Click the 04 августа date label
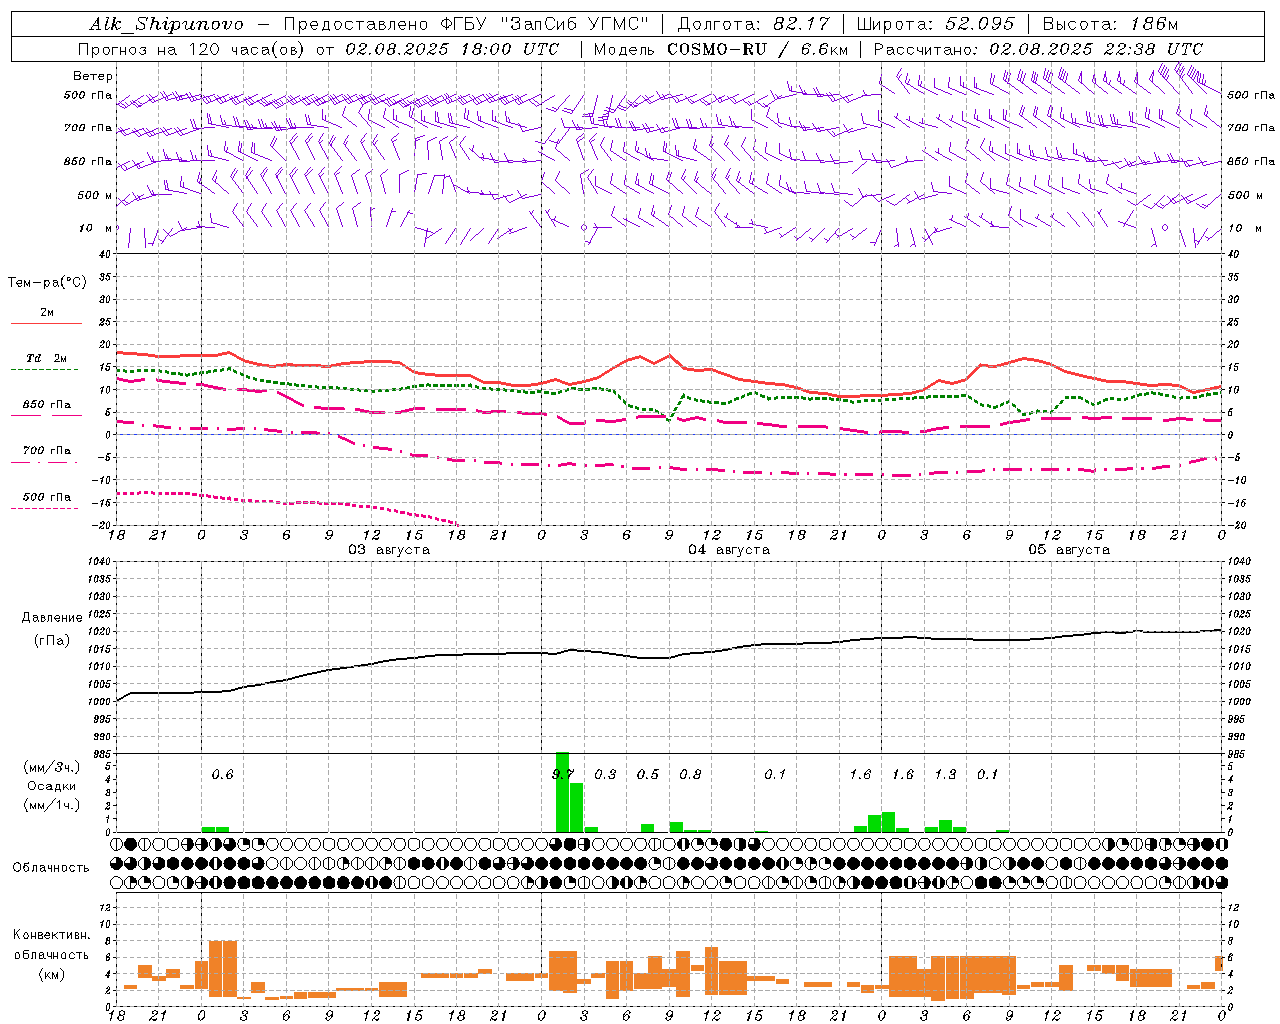 coord(729,550)
